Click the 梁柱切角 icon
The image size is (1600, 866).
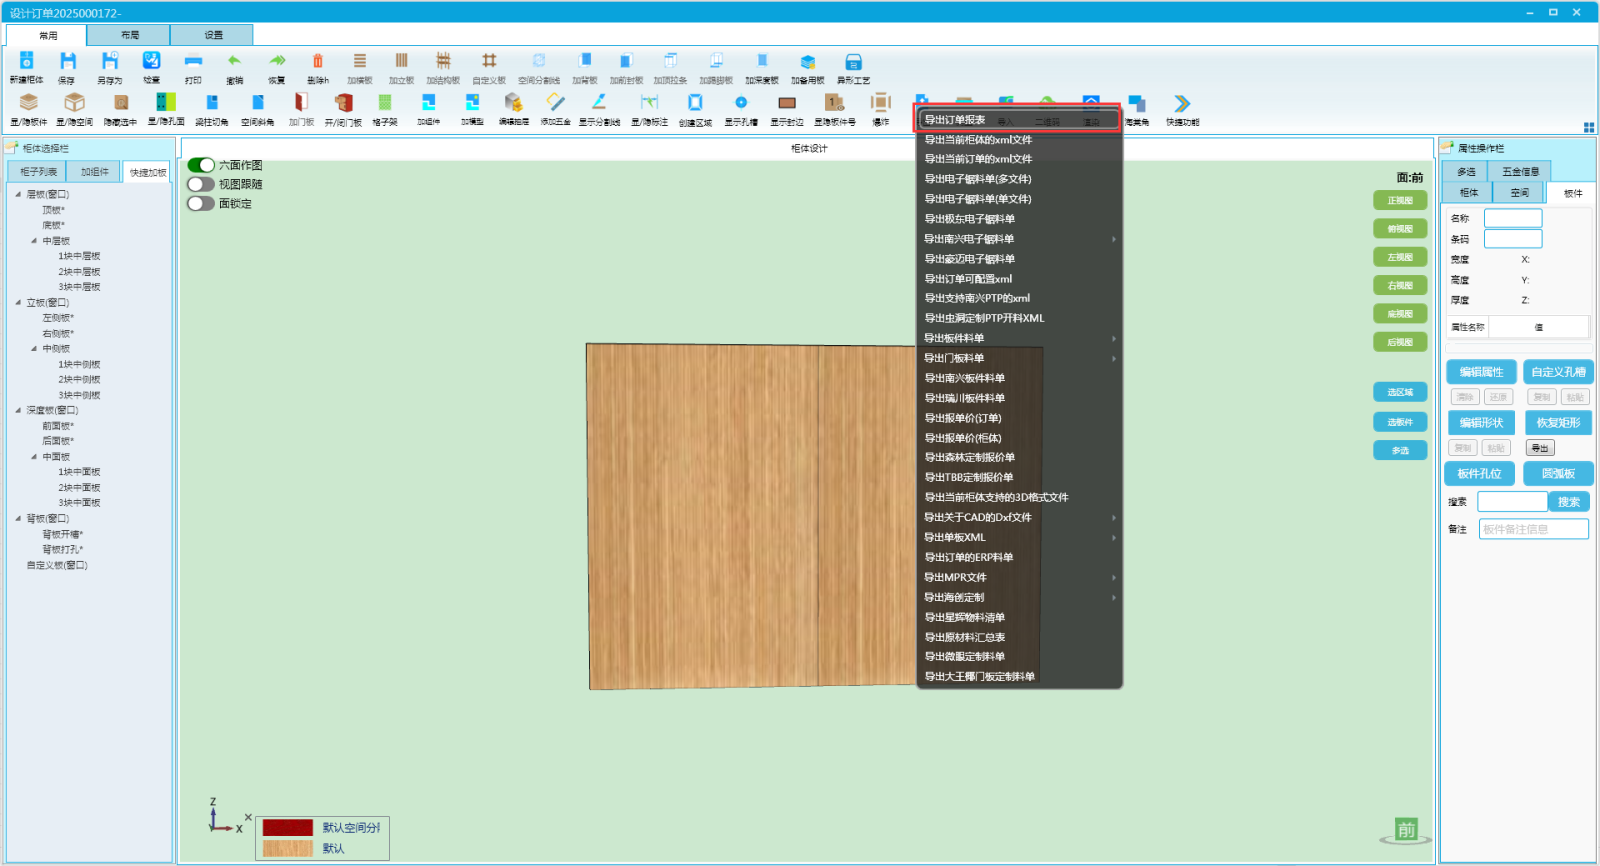[212, 103]
